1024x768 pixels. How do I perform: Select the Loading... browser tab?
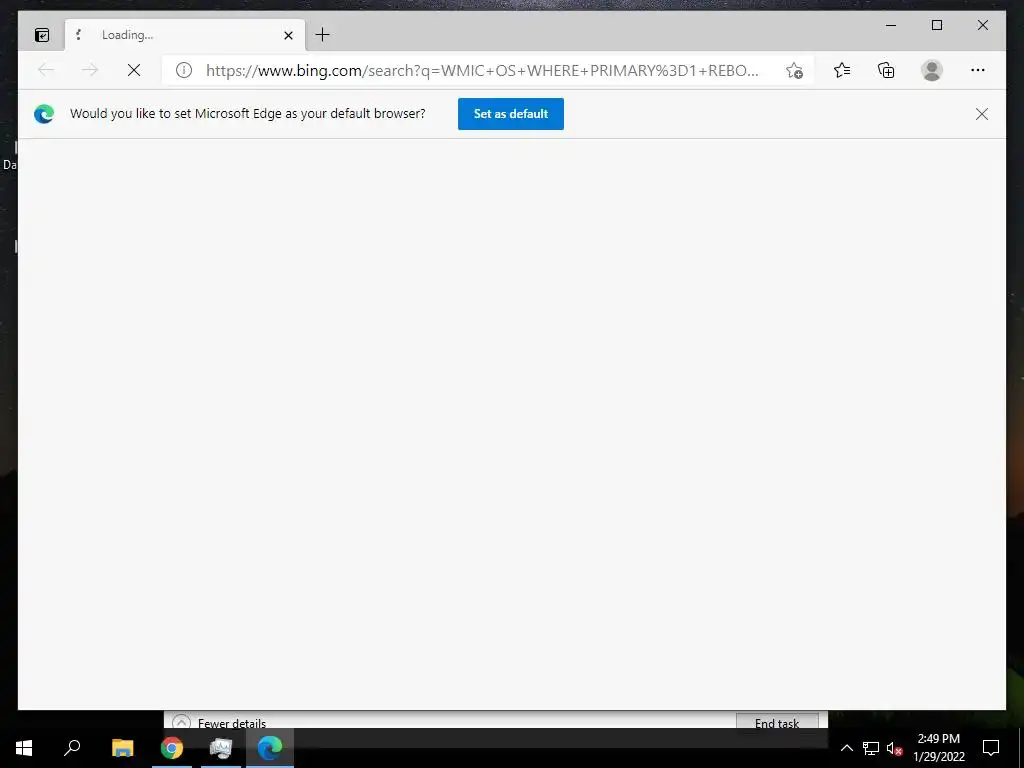pos(184,35)
